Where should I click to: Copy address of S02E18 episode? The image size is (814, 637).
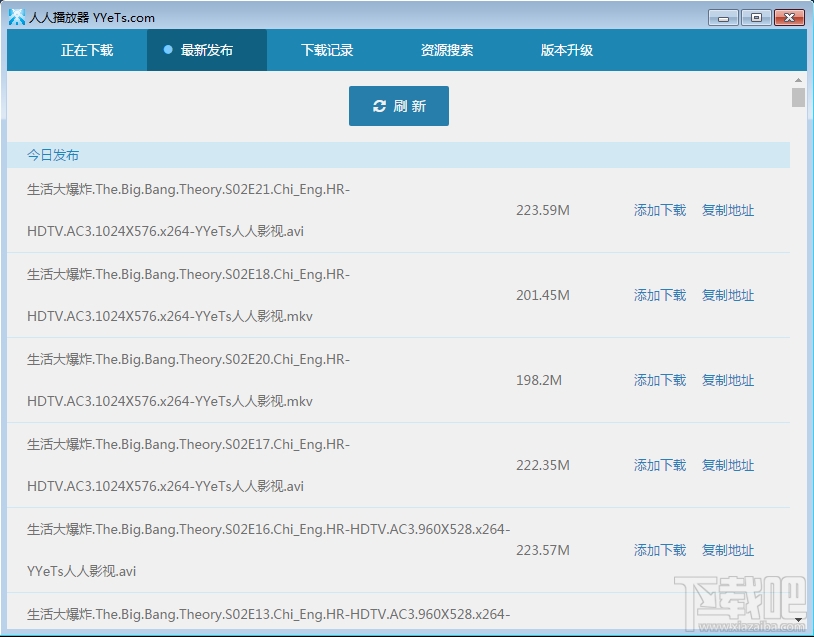click(728, 295)
